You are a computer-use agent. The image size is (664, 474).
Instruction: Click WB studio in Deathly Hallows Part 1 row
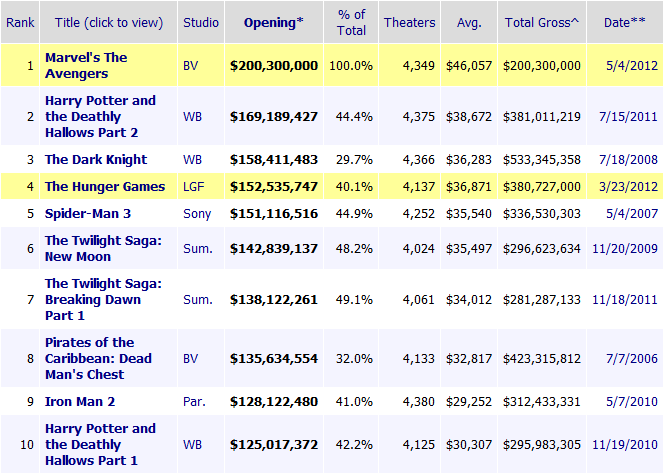(192, 445)
